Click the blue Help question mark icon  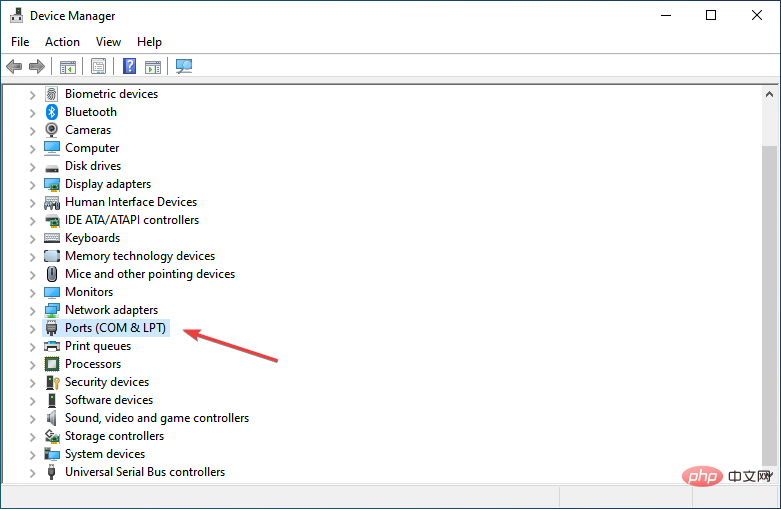point(130,66)
